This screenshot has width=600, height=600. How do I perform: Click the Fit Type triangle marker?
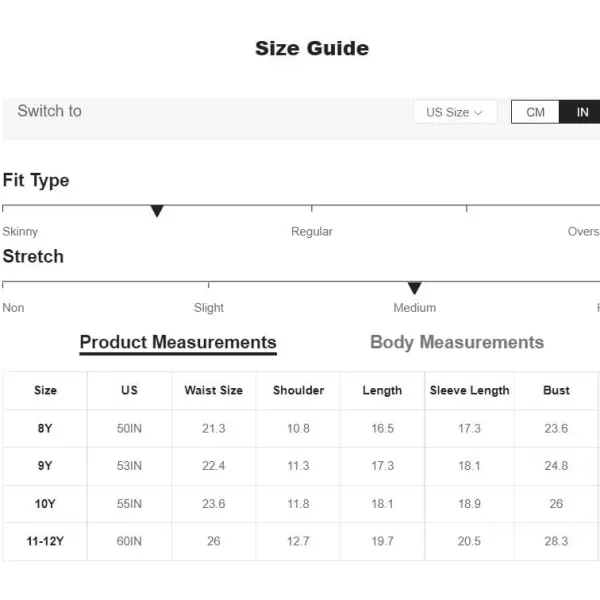click(157, 211)
